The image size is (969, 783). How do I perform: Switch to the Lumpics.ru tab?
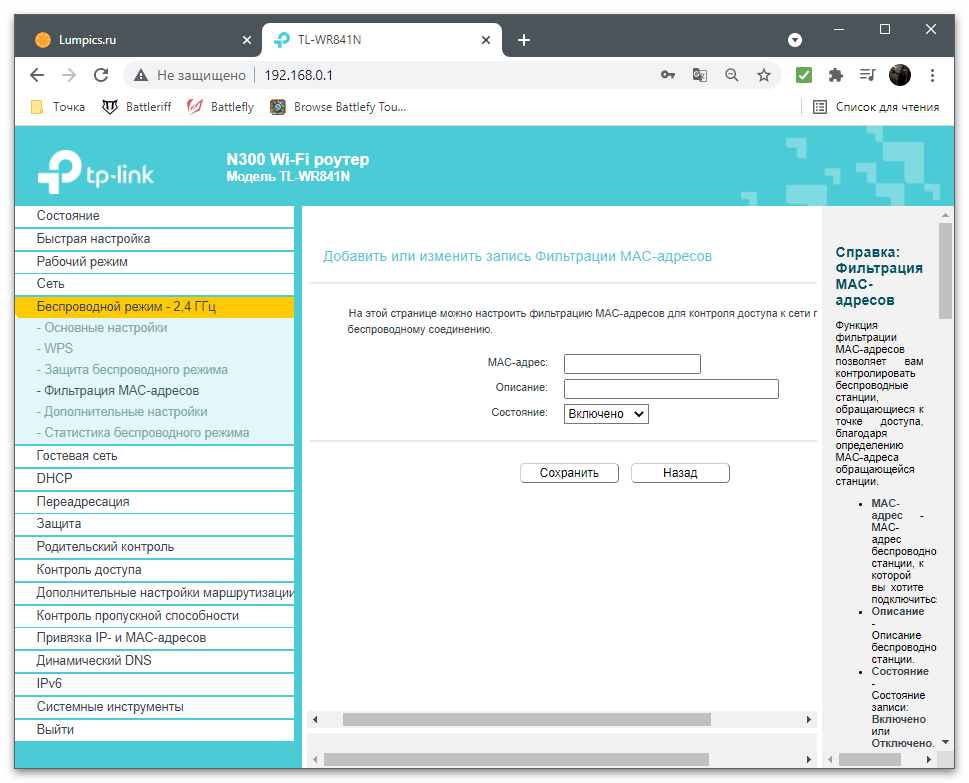(x=138, y=40)
